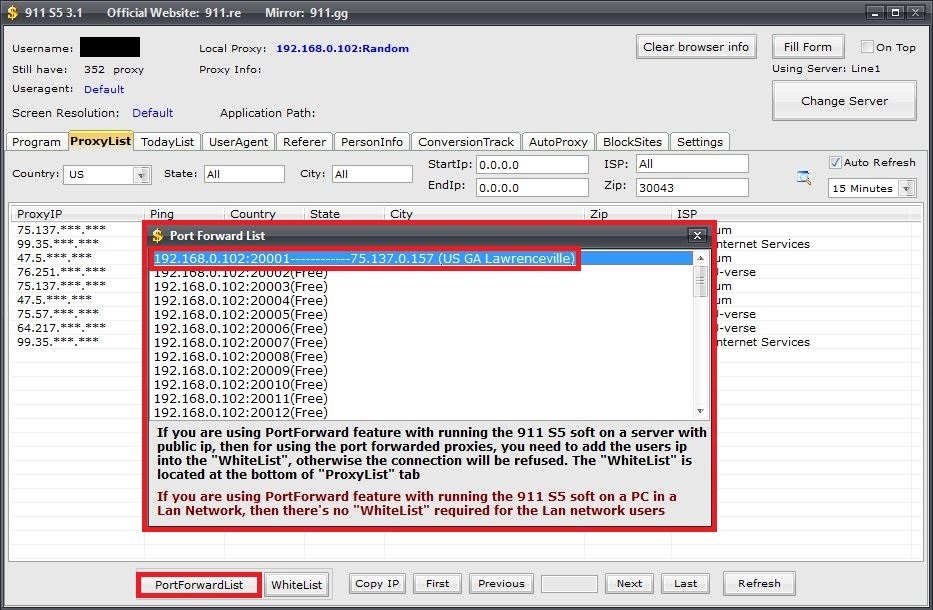Image resolution: width=933 pixels, height=610 pixels.
Task: Click the Zip field containing 30043
Action: click(x=692, y=187)
